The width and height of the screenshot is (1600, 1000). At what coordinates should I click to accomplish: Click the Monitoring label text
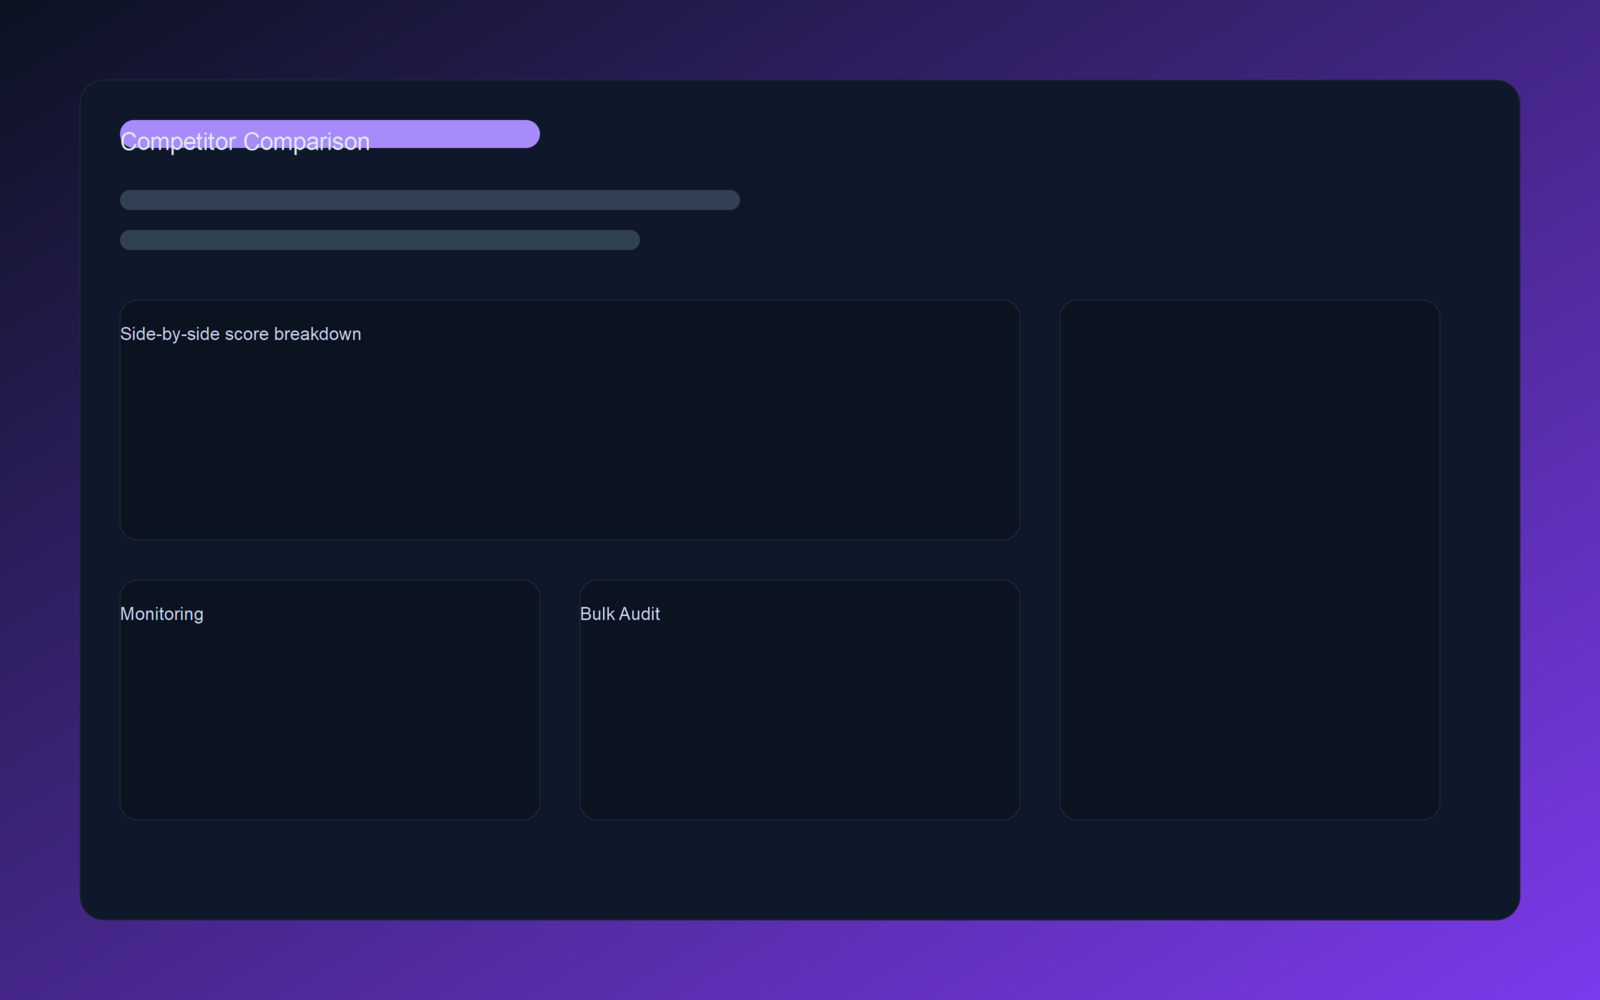click(161, 614)
